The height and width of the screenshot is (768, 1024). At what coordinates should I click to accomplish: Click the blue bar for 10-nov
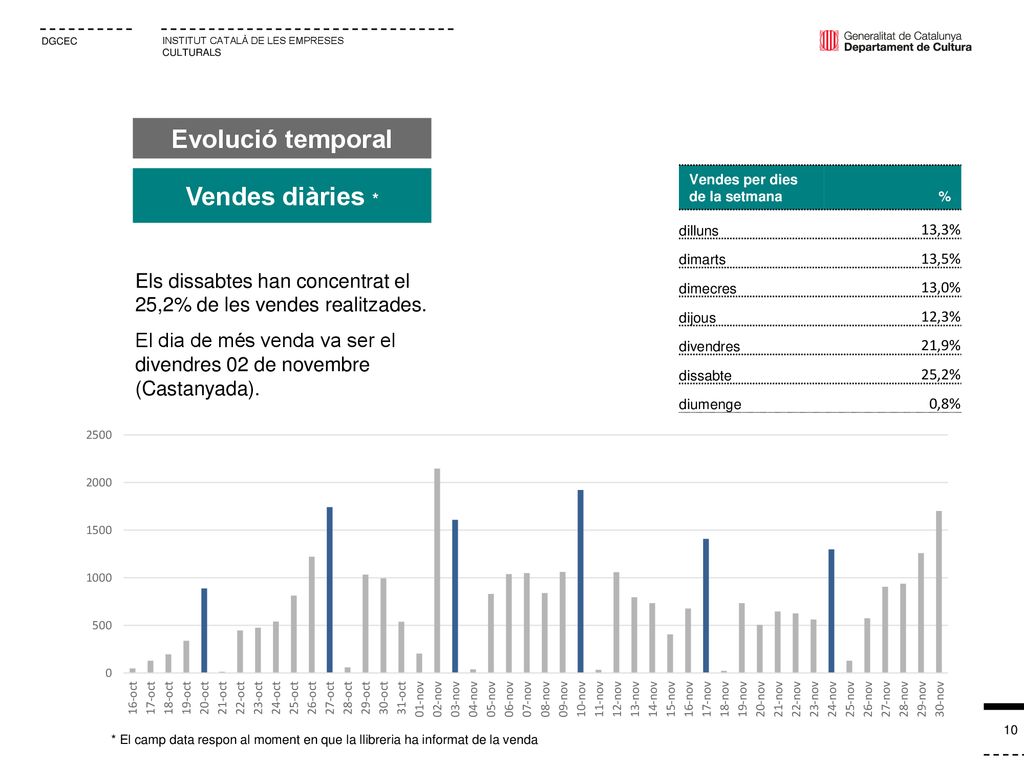click(581, 581)
